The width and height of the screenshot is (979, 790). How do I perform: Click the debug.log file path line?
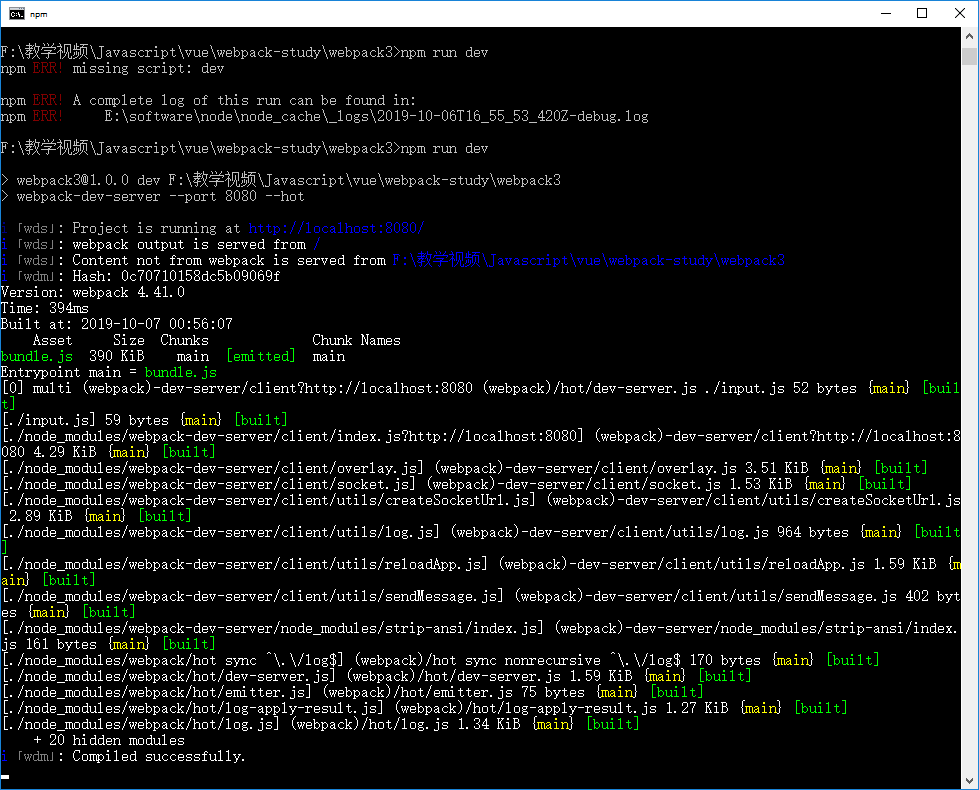pos(376,116)
